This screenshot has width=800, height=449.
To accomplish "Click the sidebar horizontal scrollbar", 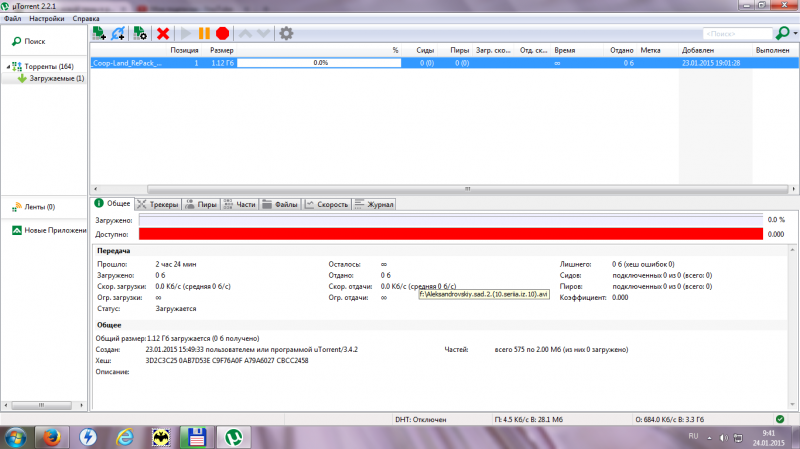I will [41, 405].
